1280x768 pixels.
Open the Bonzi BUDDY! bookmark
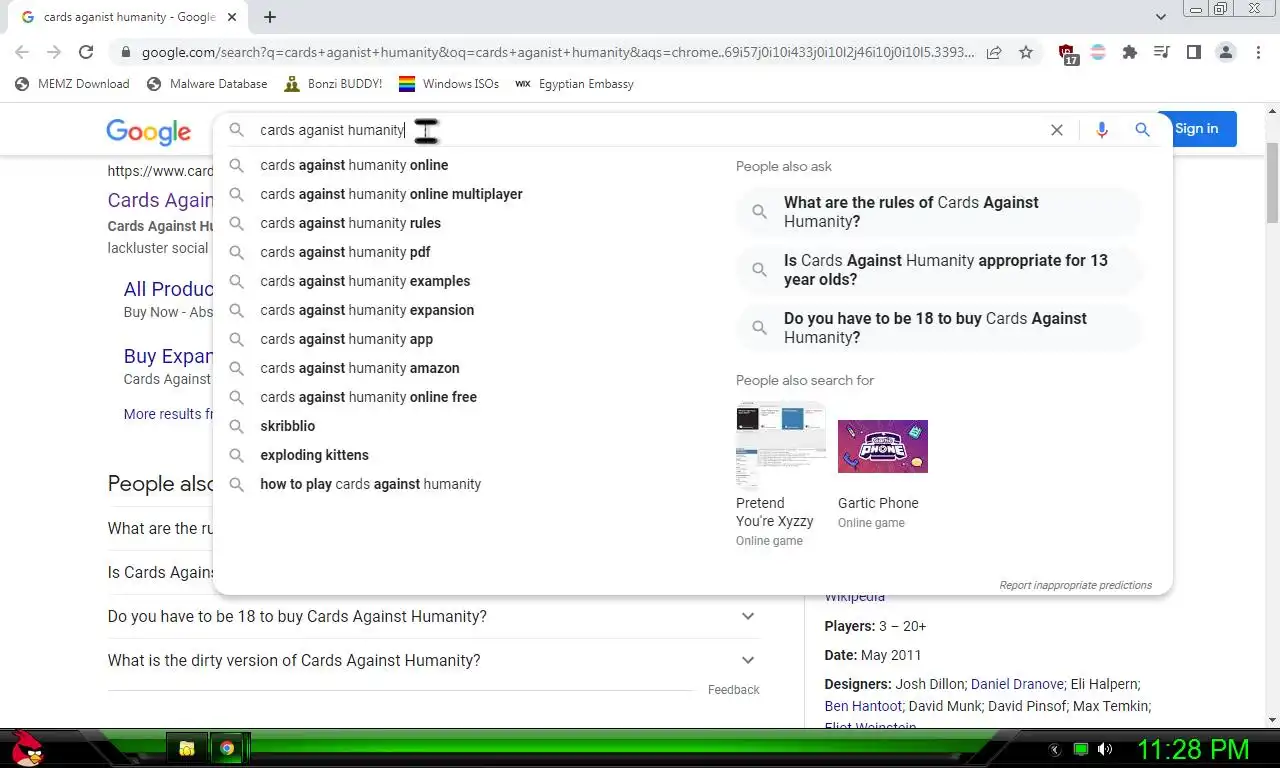point(333,84)
